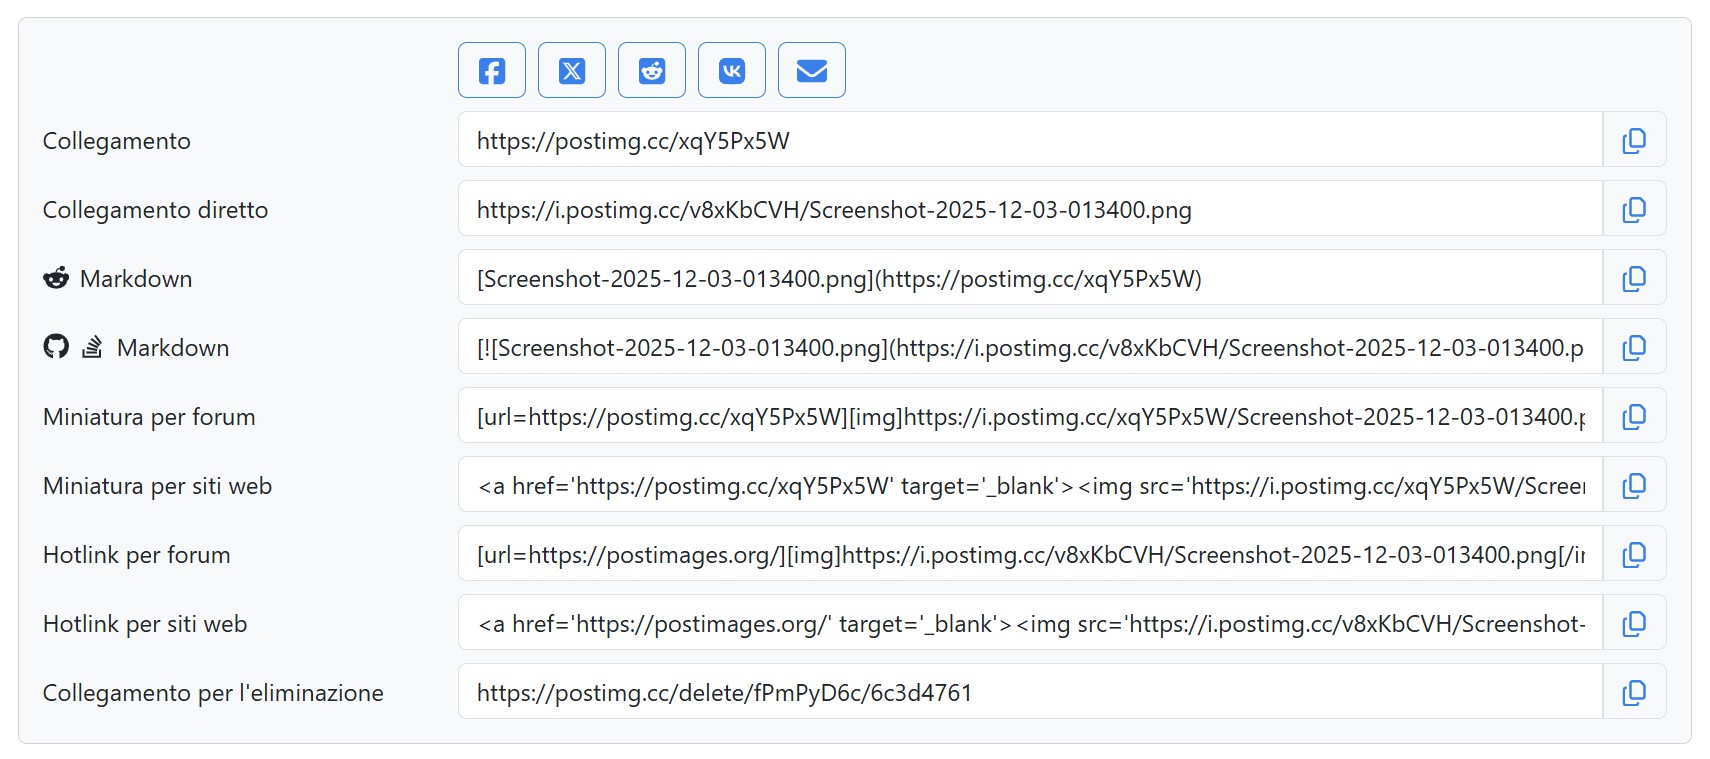Click the Miniatura per siti web field
Screen dimensions: 1710x759
tap(1030, 485)
